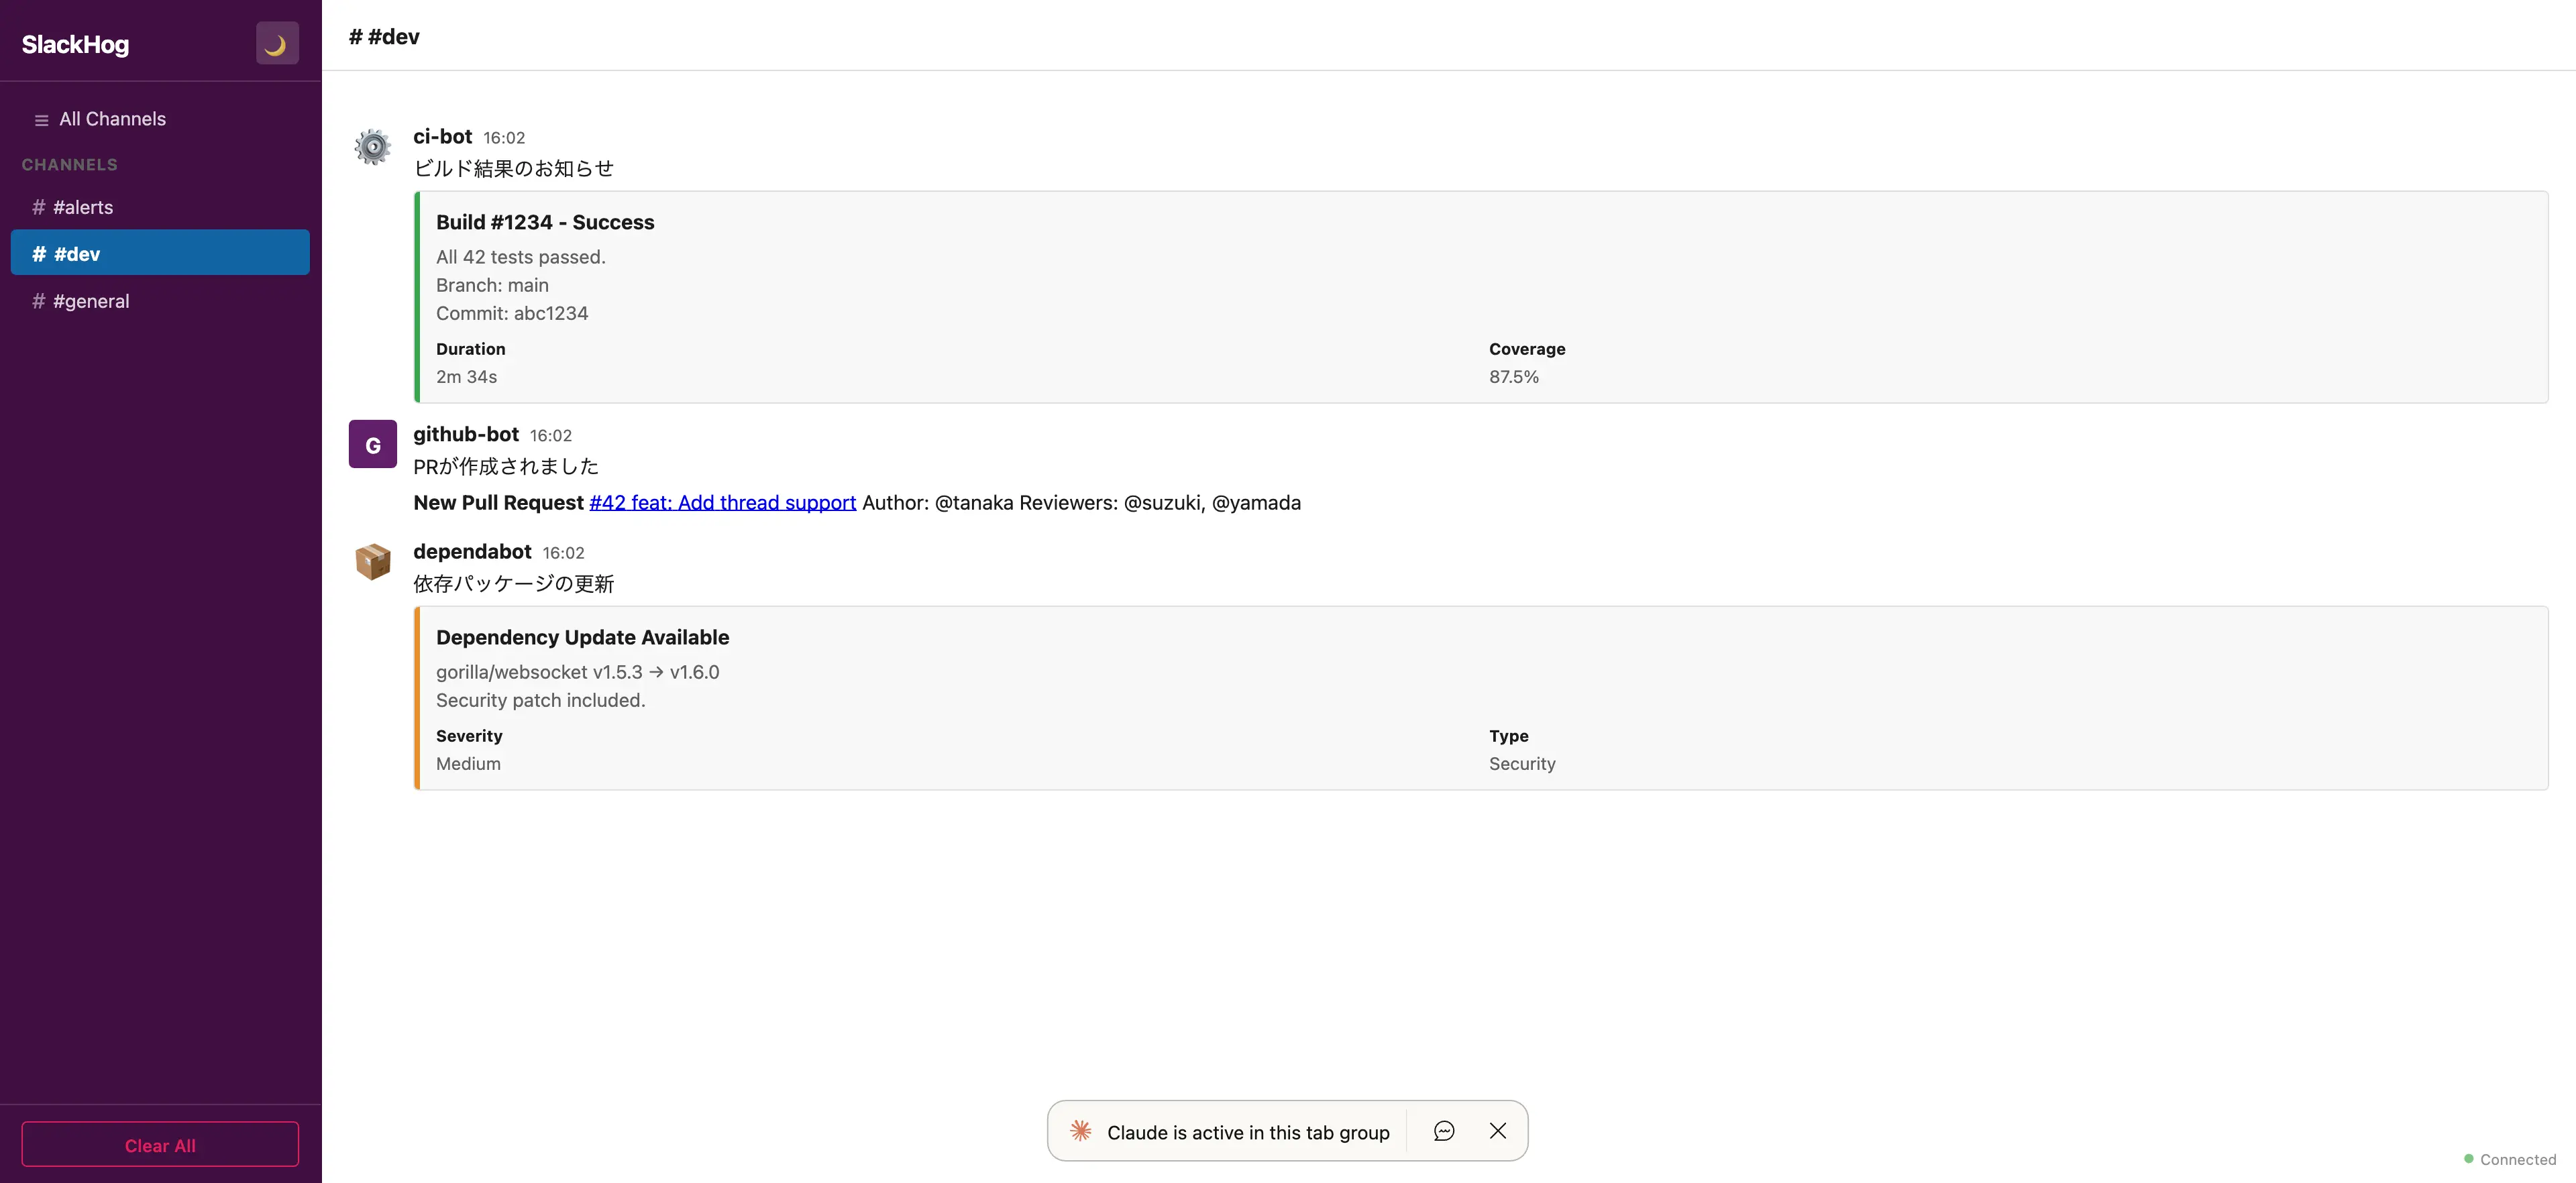Click Build #1234 - Success attachment title
Viewport: 2576px width, 1183px height.
click(545, 222)
